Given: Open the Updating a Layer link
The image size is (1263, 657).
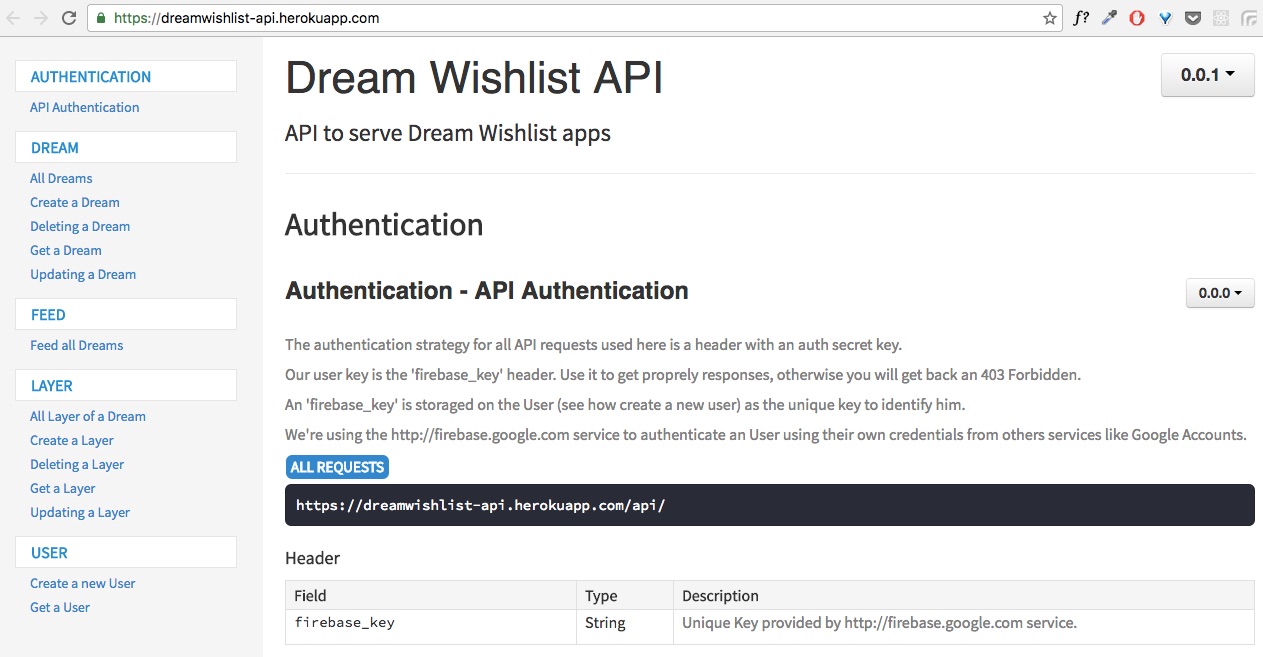Looking at the screenshot, I should tap(80, 512).
